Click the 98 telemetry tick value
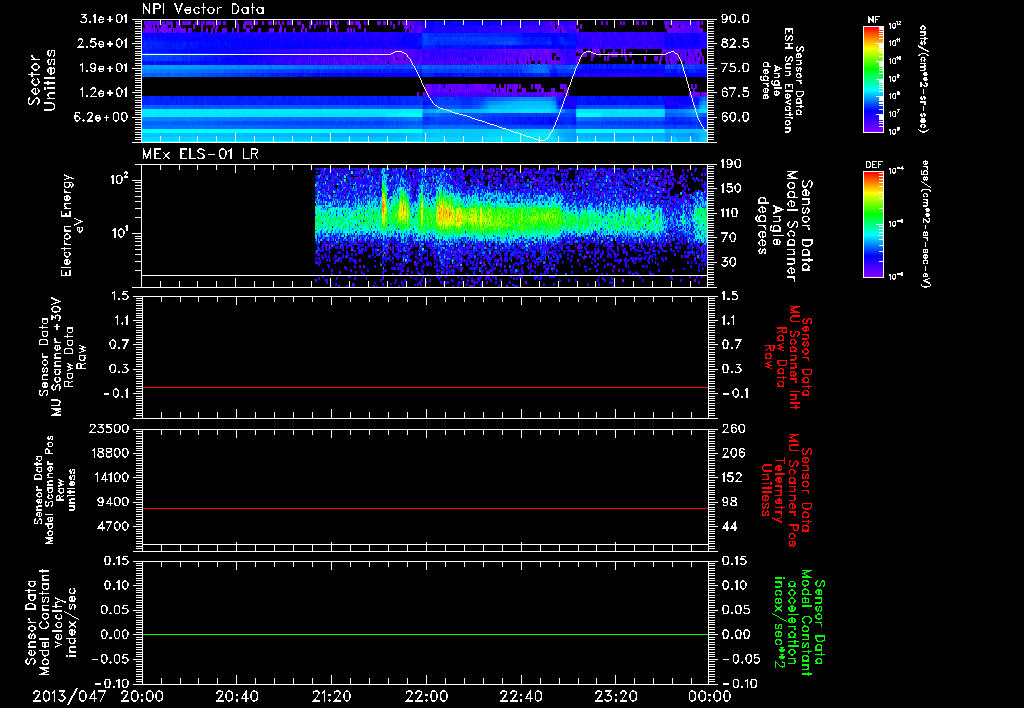Image resolution: width=1024 pixels, height=708 pixels. (729, 502)
